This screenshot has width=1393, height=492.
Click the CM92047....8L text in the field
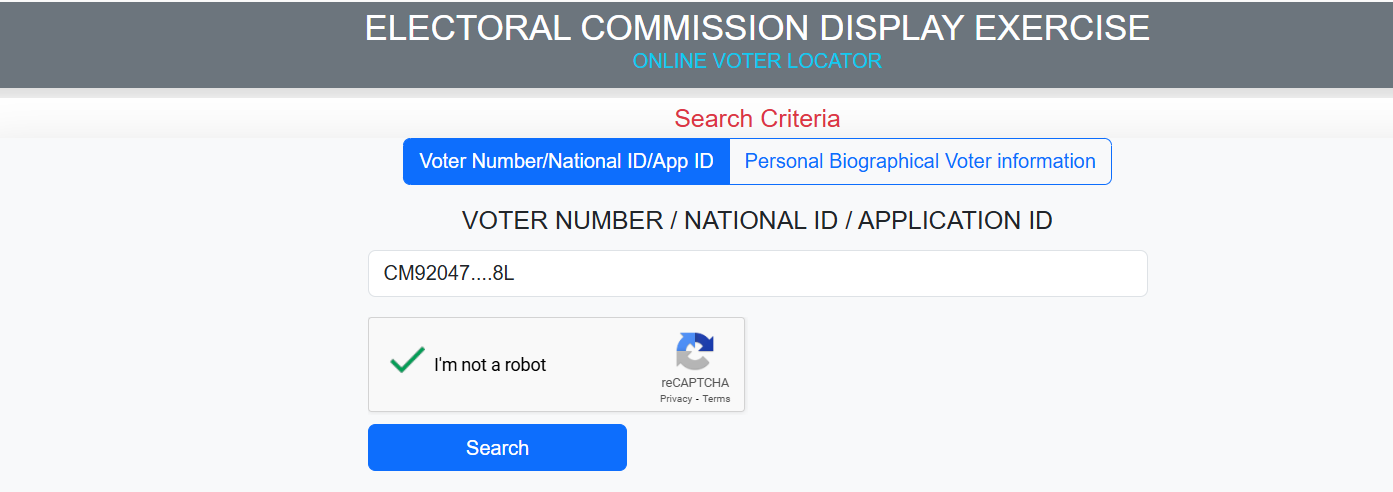point(449,273)
